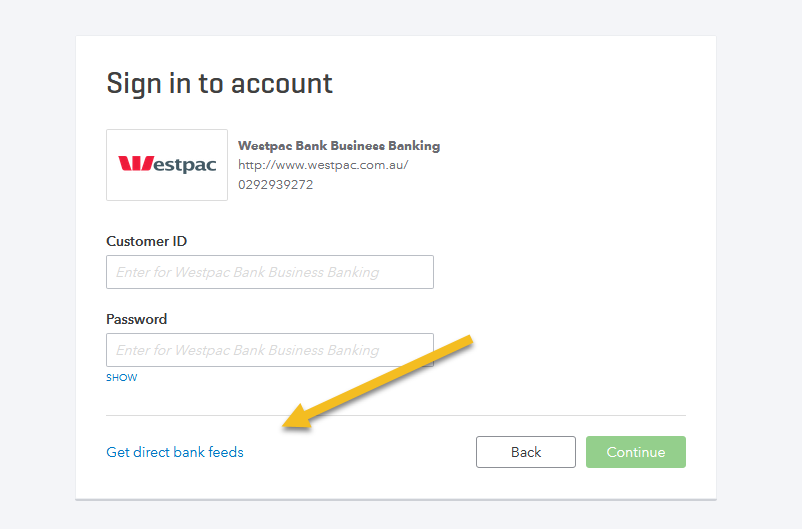Select the Westpac Bank Business Banking title
Screen dimensions: 802x529
click(339, 146)
